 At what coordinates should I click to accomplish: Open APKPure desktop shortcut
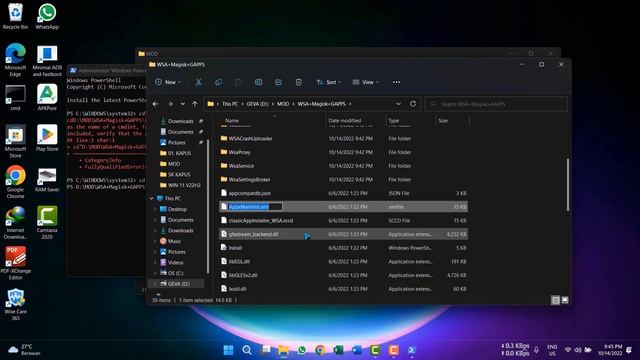click(x=47, y=98)
